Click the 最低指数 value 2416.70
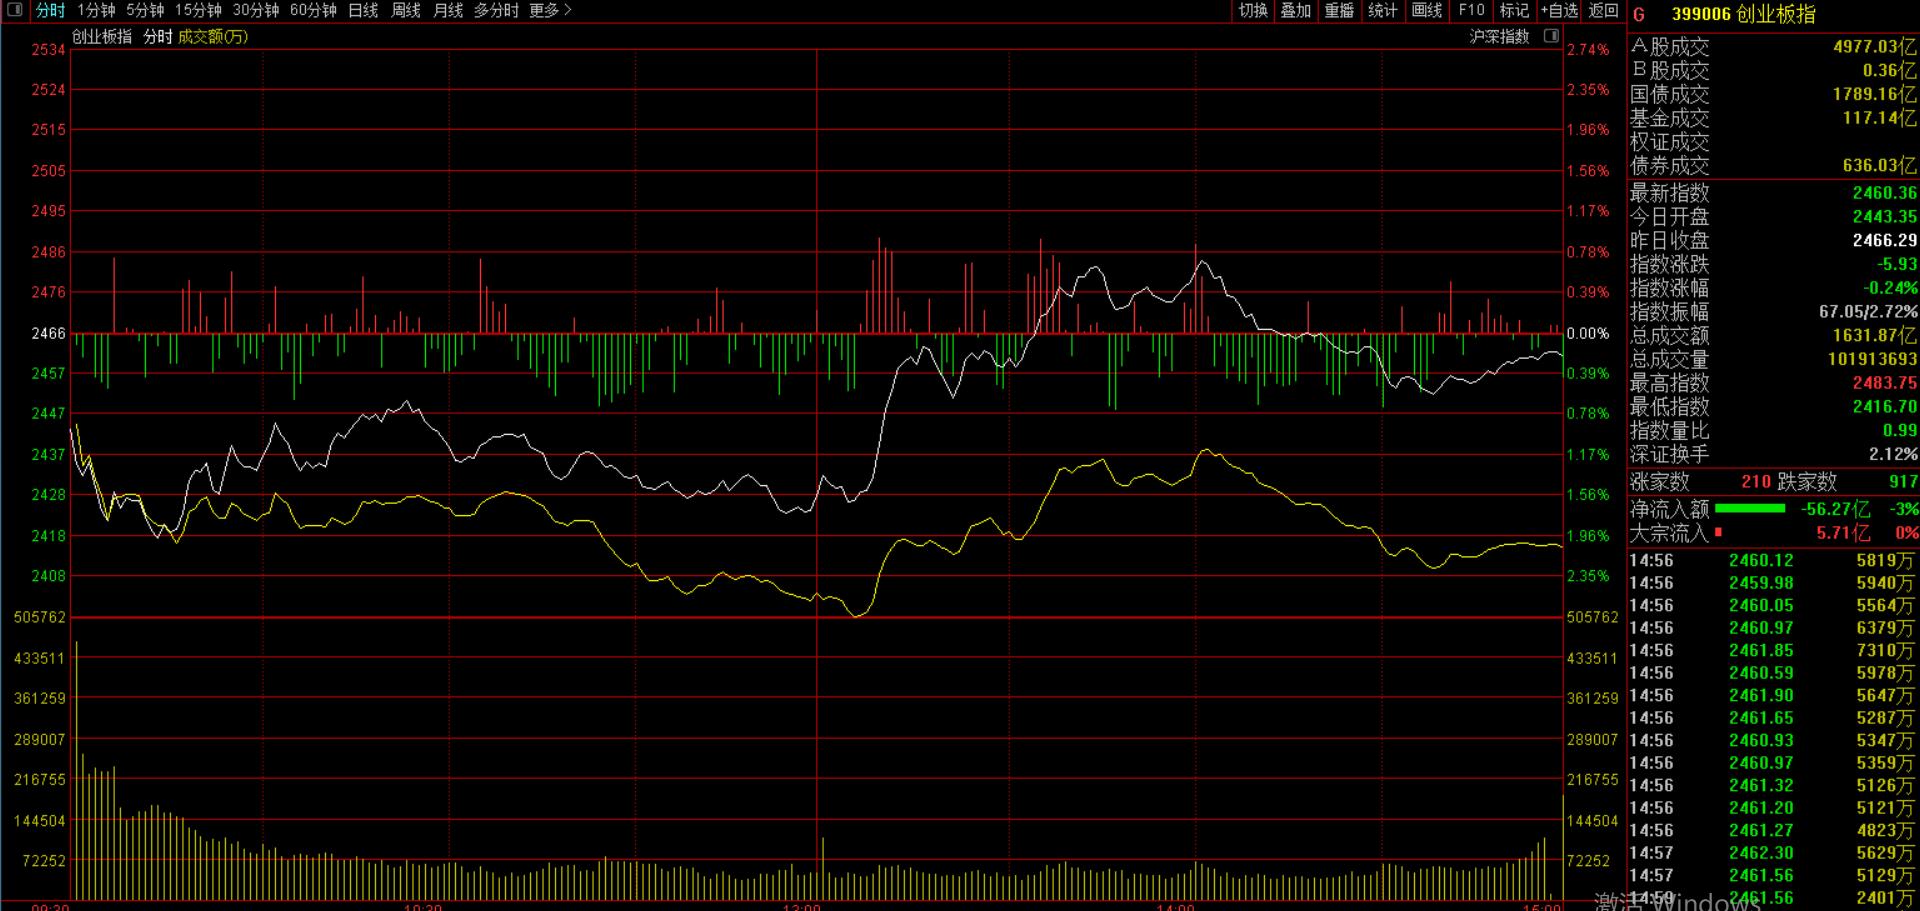This screenshot has width=1920, height=911. (x=1884, y=407)
